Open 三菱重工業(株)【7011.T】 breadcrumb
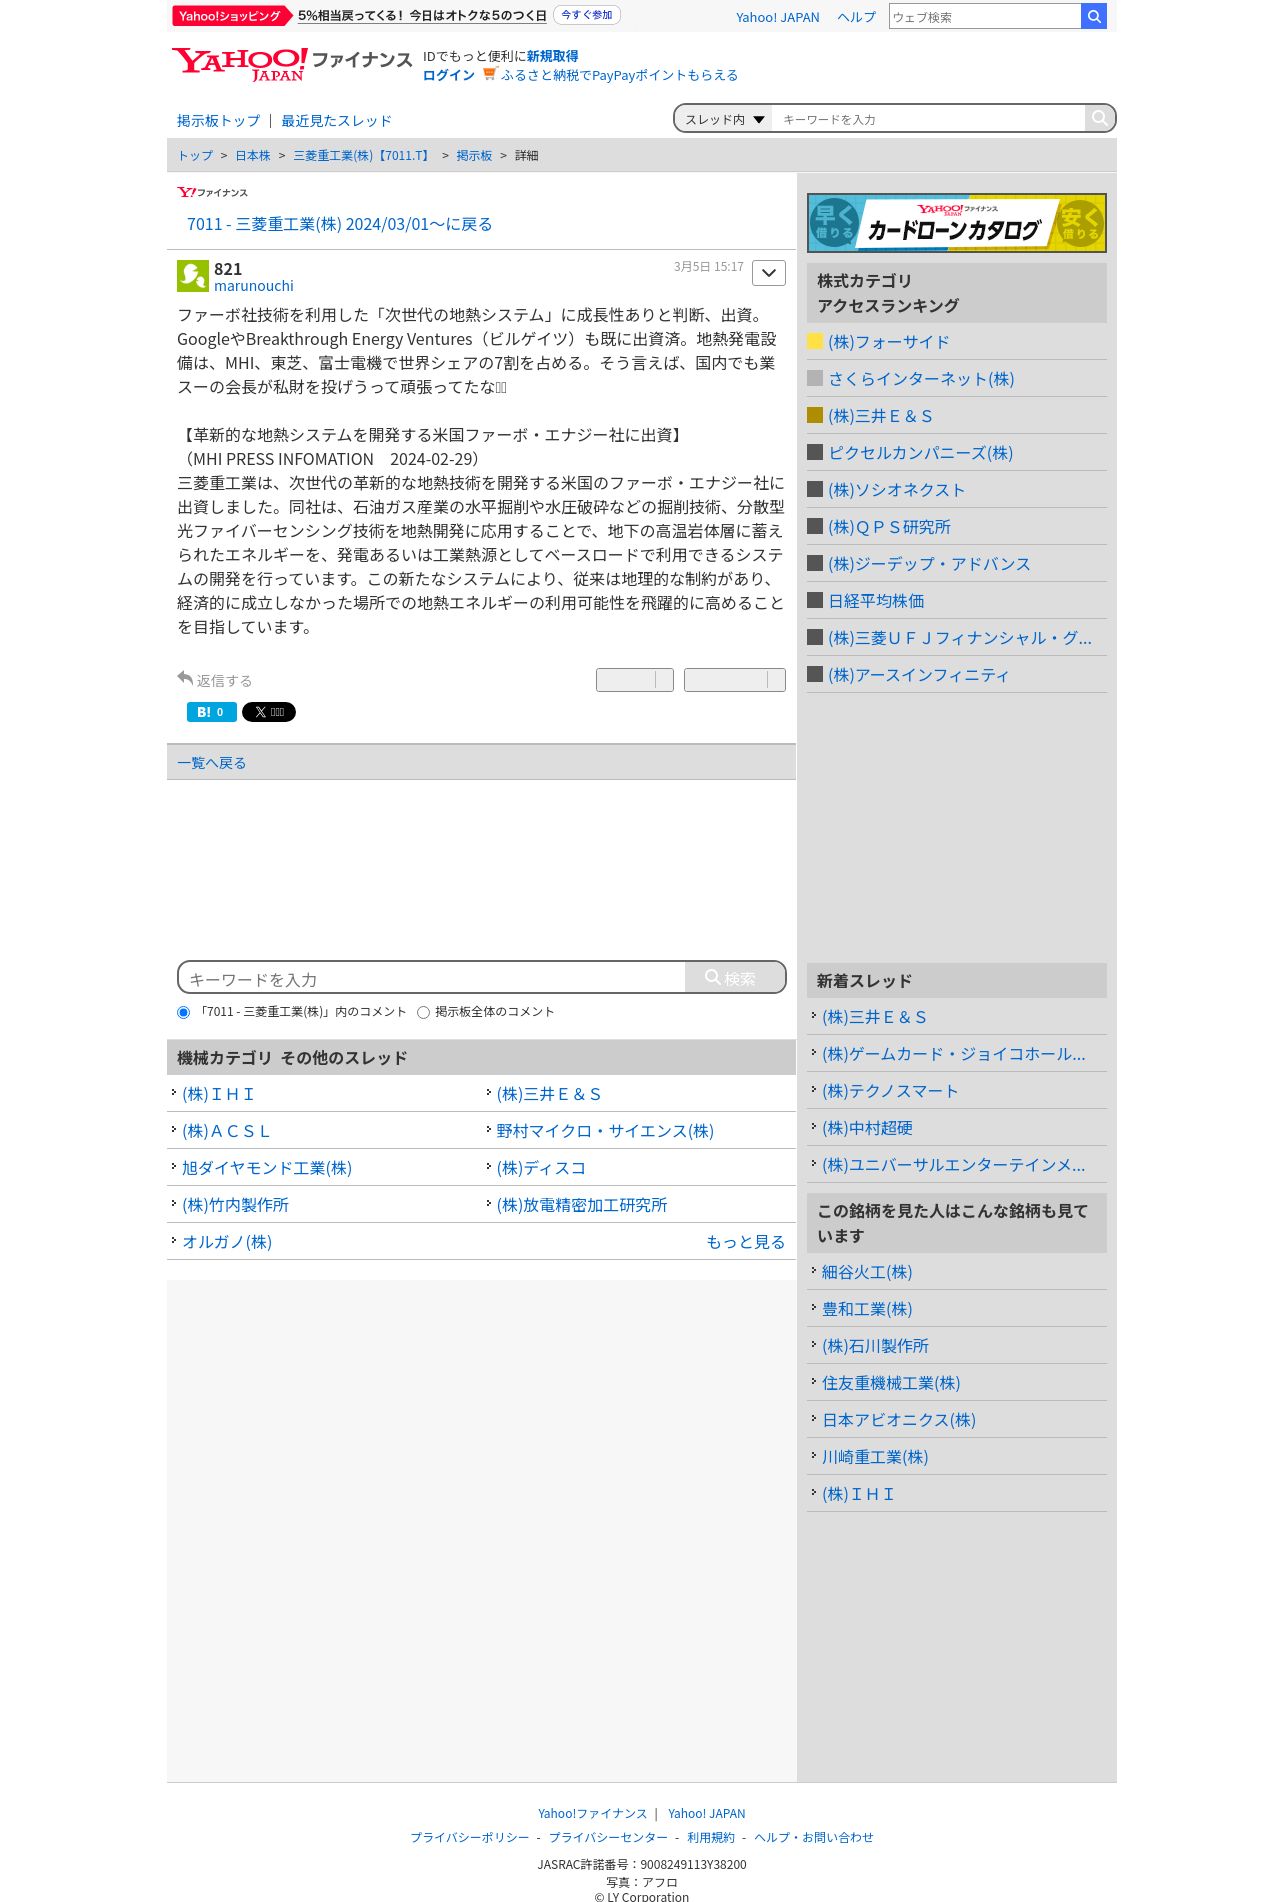This screenshot has width=1284, height=1902. 363,156
